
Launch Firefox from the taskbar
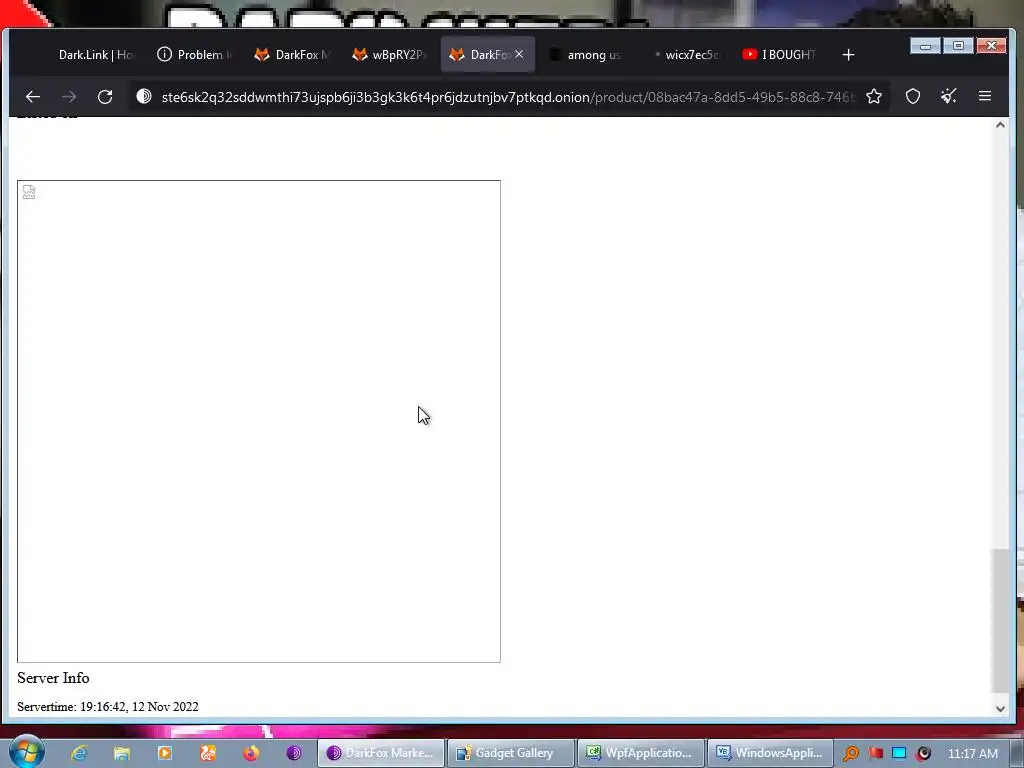coord(251,753)
